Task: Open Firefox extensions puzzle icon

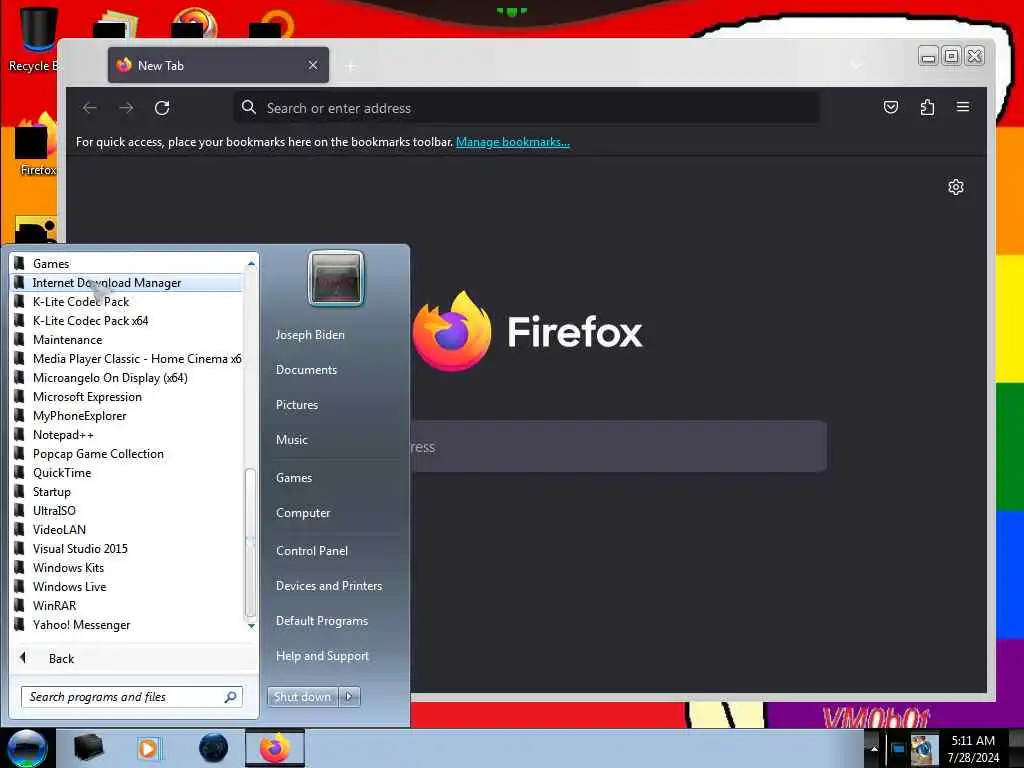Action: coord(927,107)
